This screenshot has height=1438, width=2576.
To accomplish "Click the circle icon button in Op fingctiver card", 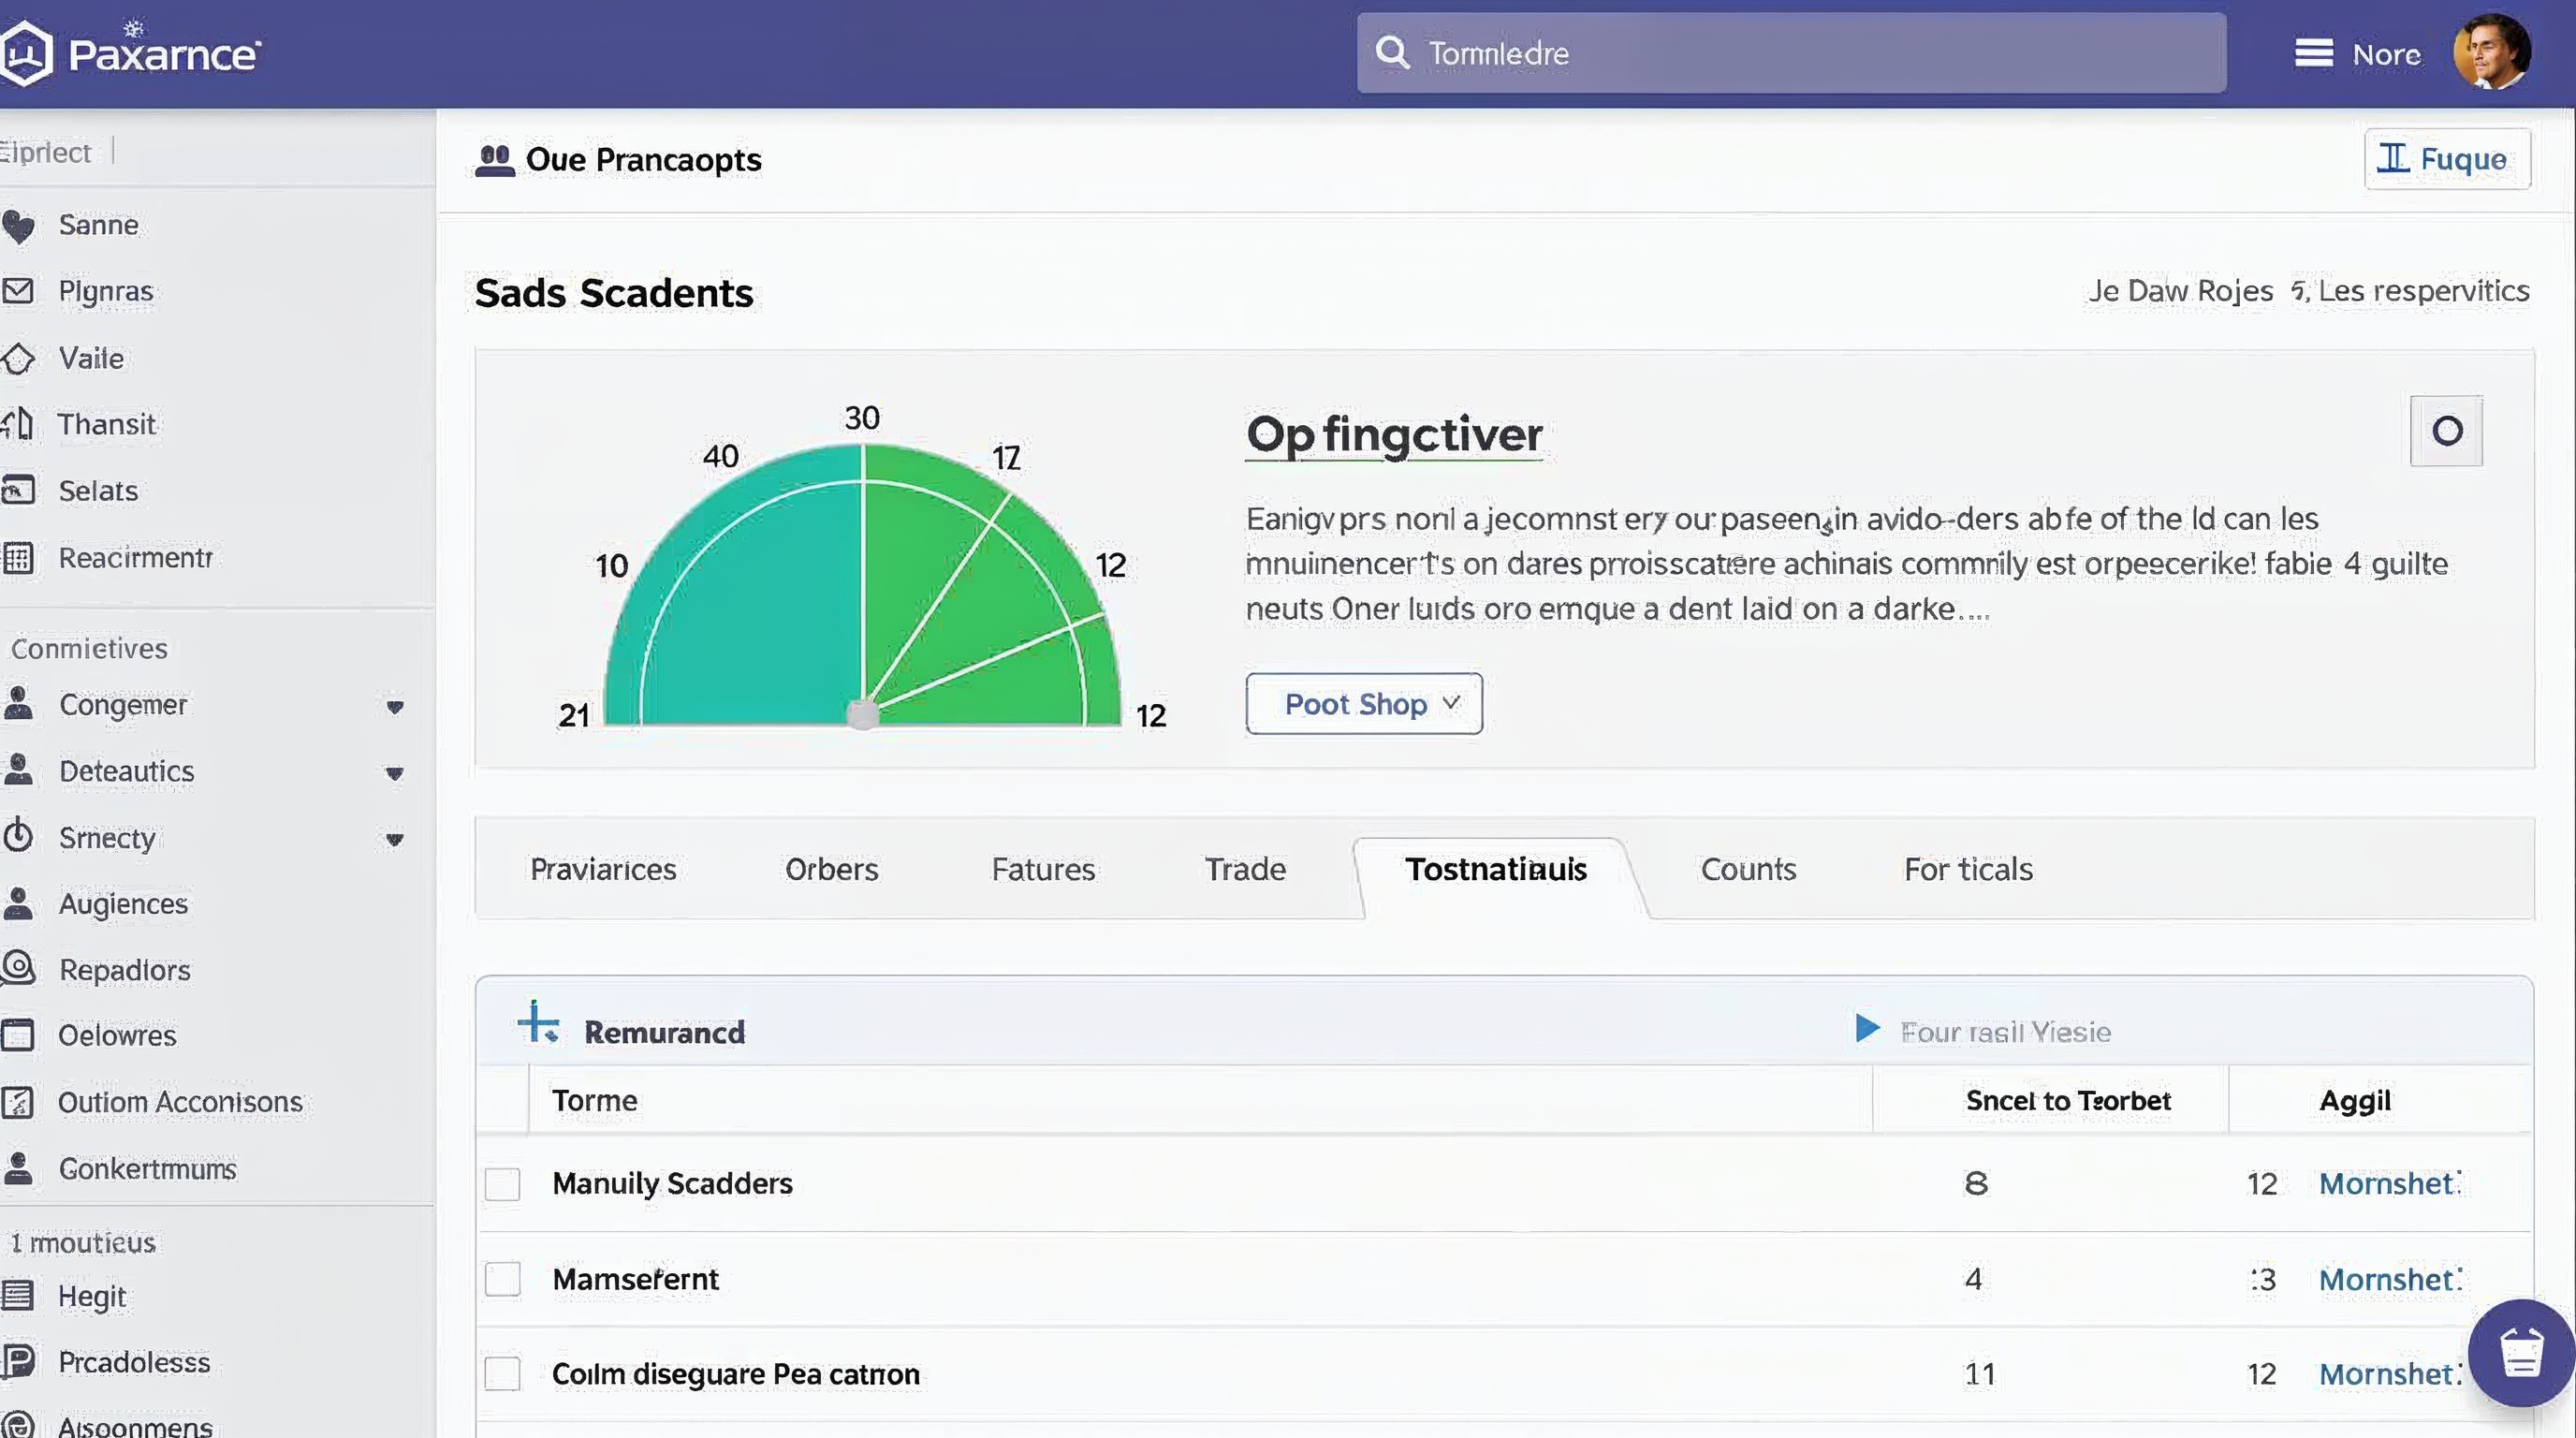I will [x=2446, y=431].
